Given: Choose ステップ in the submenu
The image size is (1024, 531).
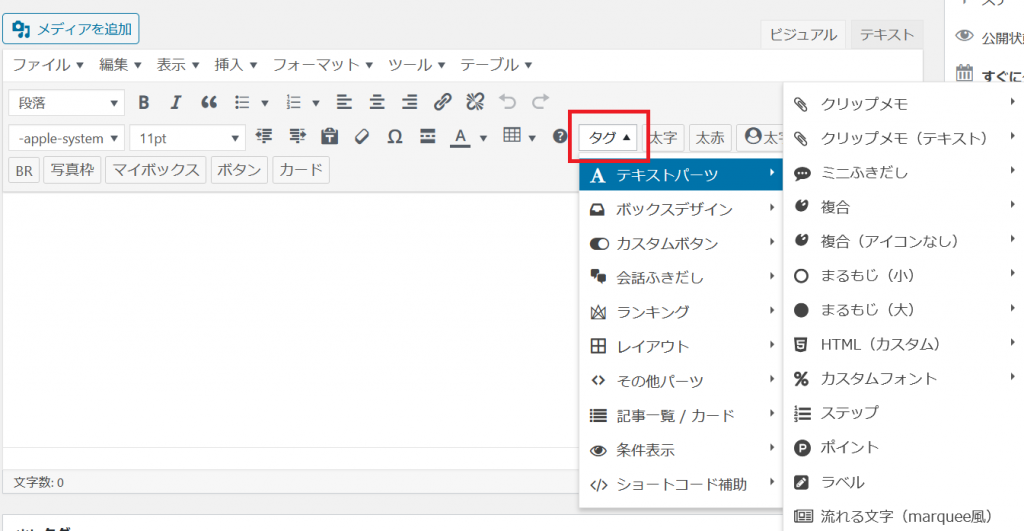Looking at the screenshot, I should coord(904,413).
